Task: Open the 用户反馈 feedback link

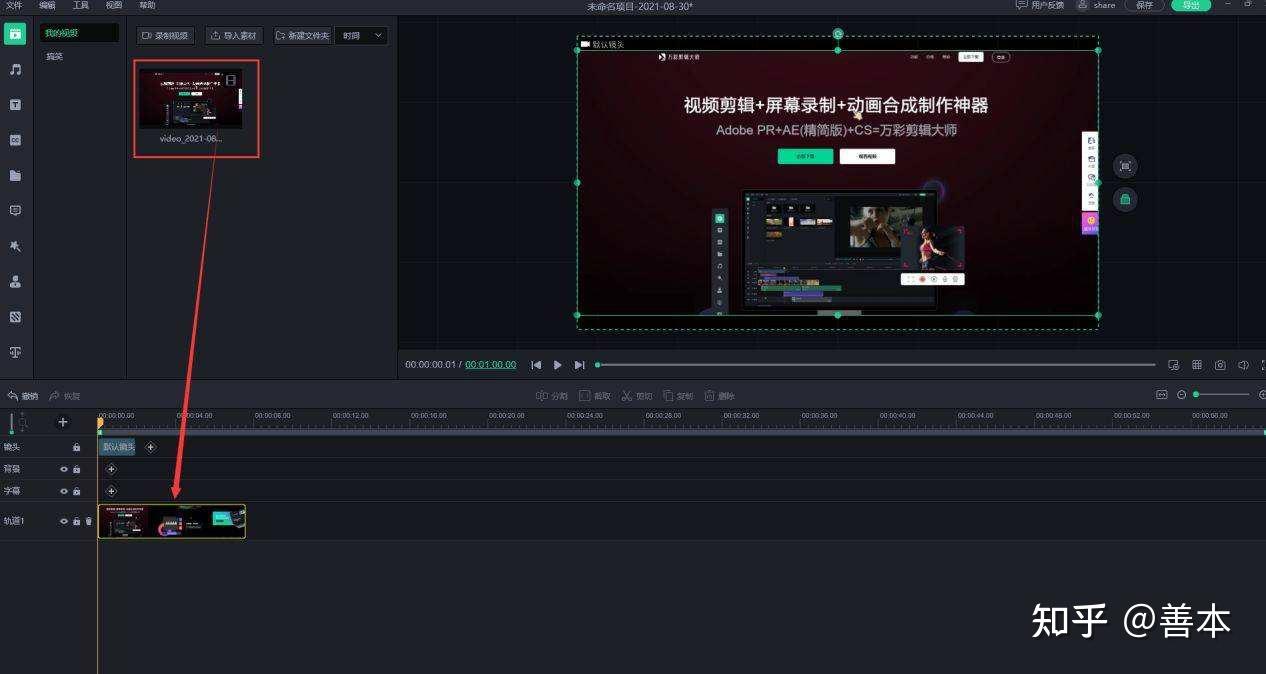Action: pyautogui.click(x=1040, y=5)
